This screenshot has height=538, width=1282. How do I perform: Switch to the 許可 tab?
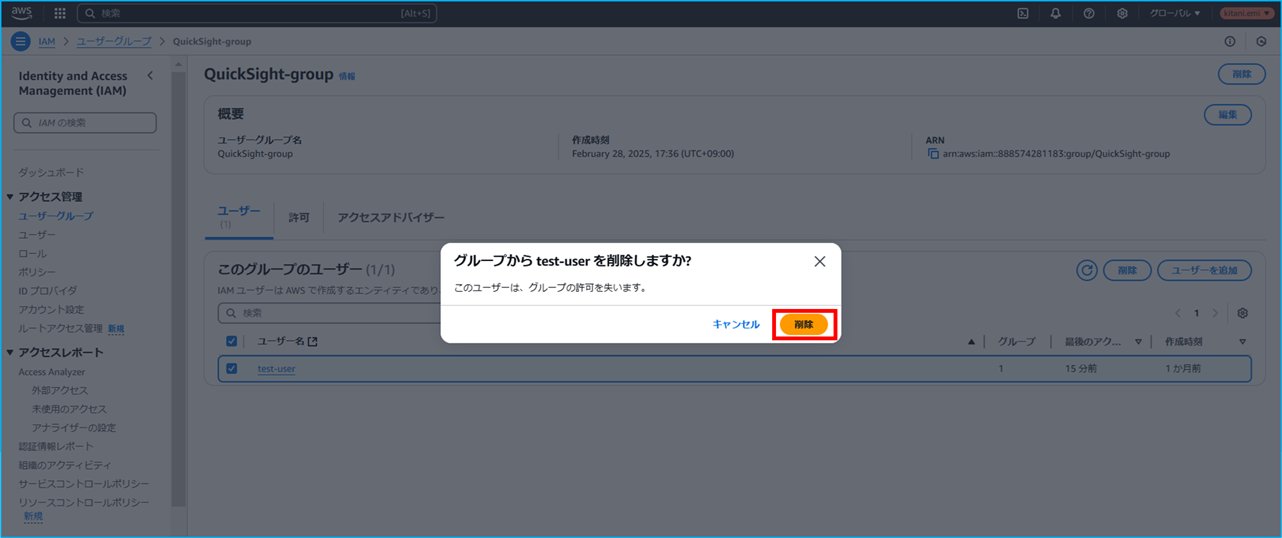(x=299, y=217)
